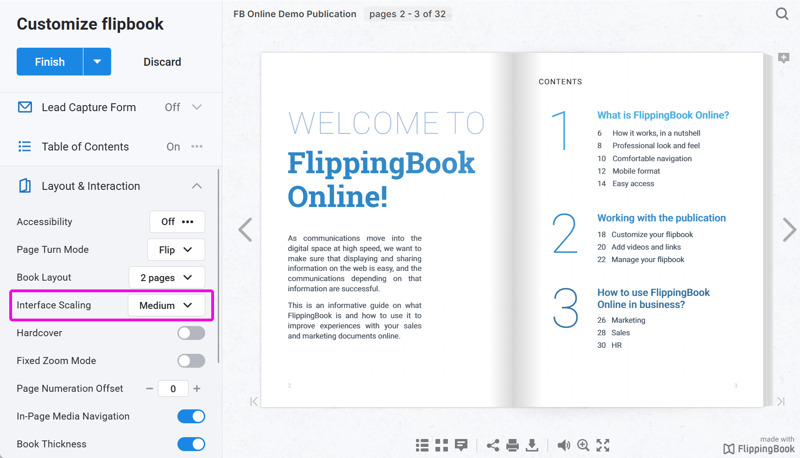
Task: Click the Layout & Interaction book icon
Action: coord(24,186)
